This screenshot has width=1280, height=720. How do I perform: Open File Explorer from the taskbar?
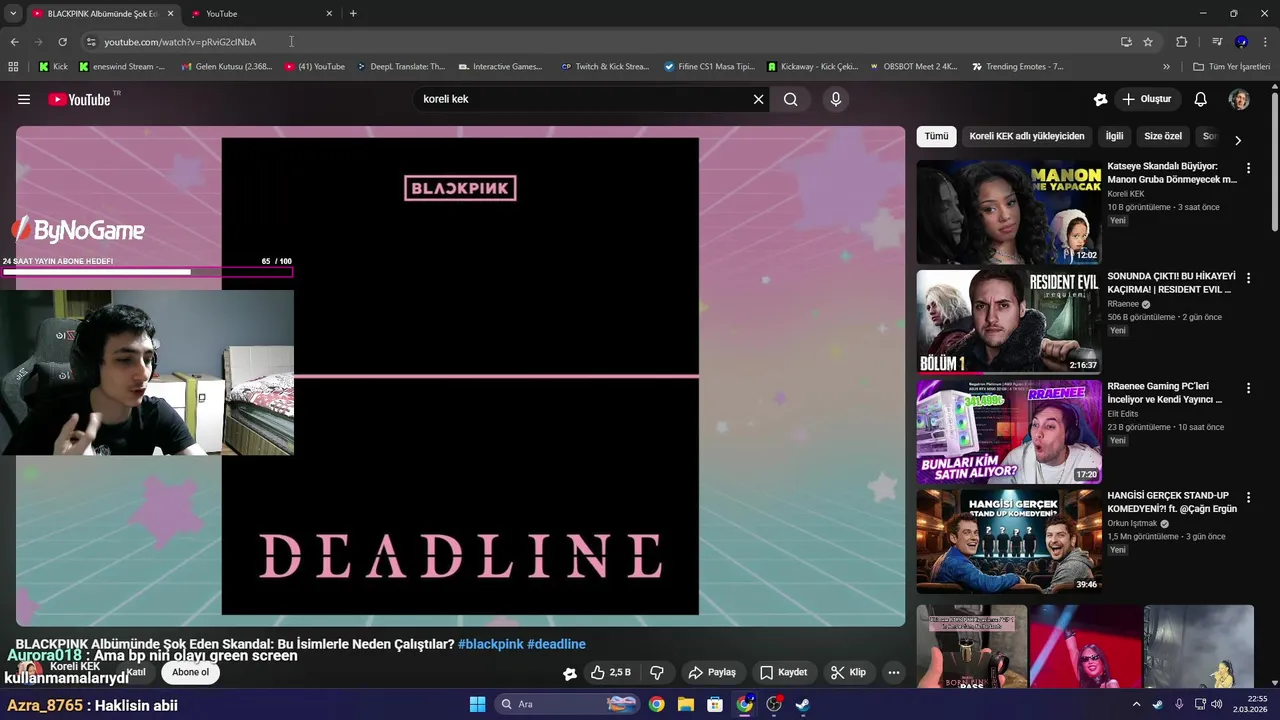[x=685, y=704]
